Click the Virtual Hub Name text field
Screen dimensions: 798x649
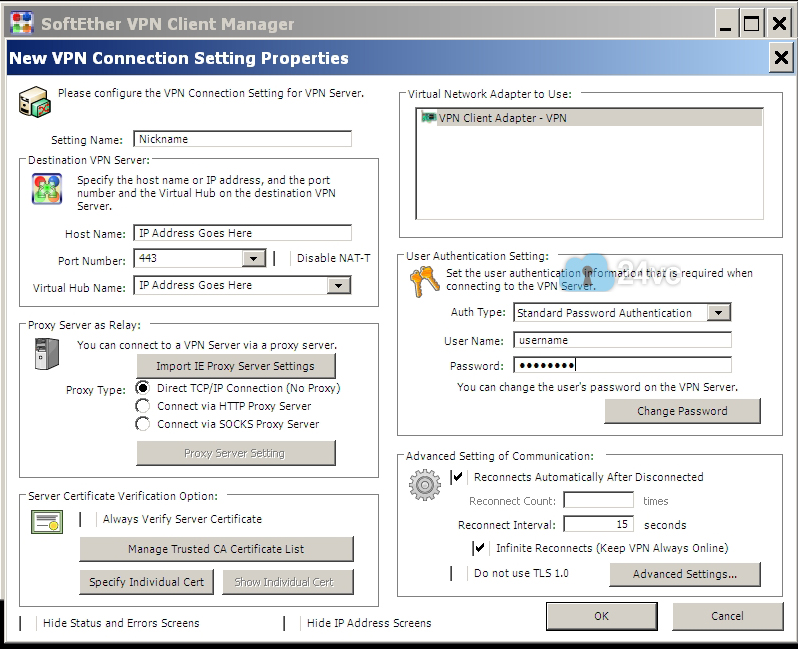[231, 286]
